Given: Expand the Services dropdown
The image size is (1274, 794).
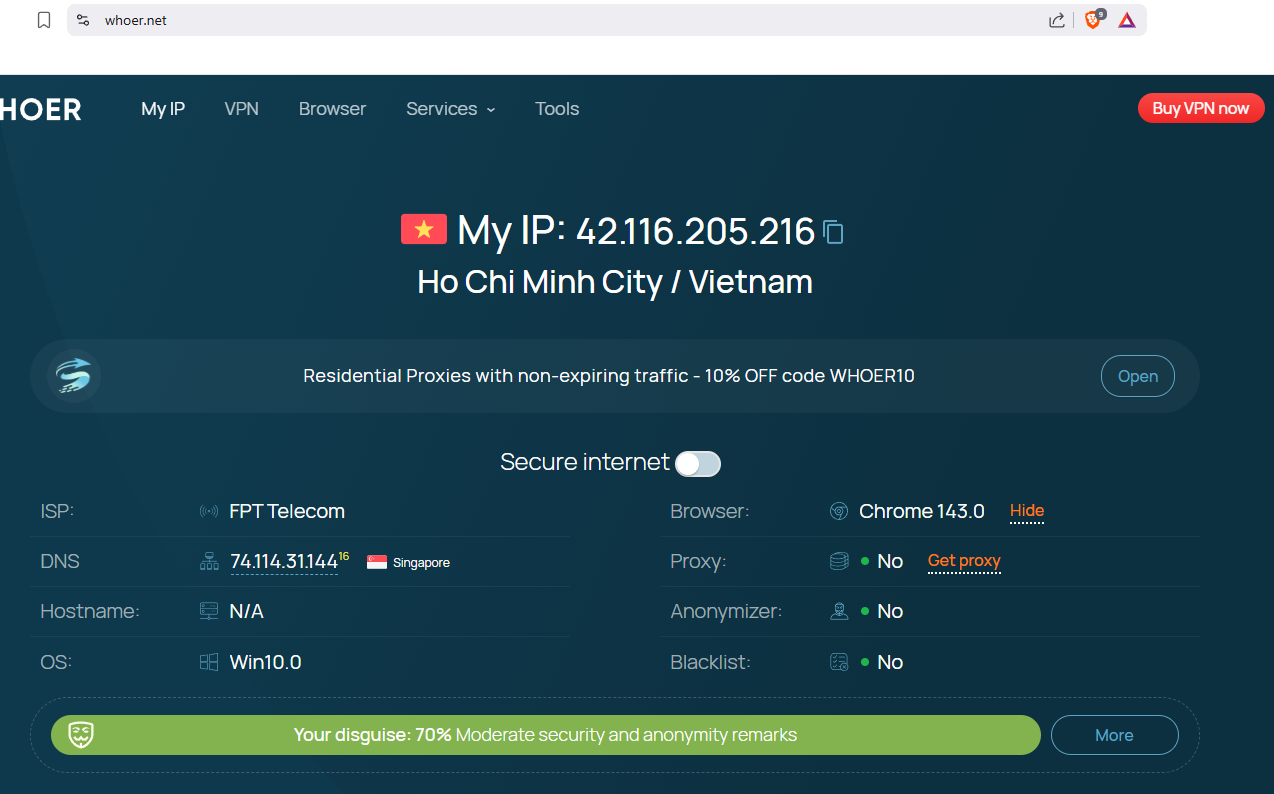Looking at the screenshot, I should click(x=450, y=108).
